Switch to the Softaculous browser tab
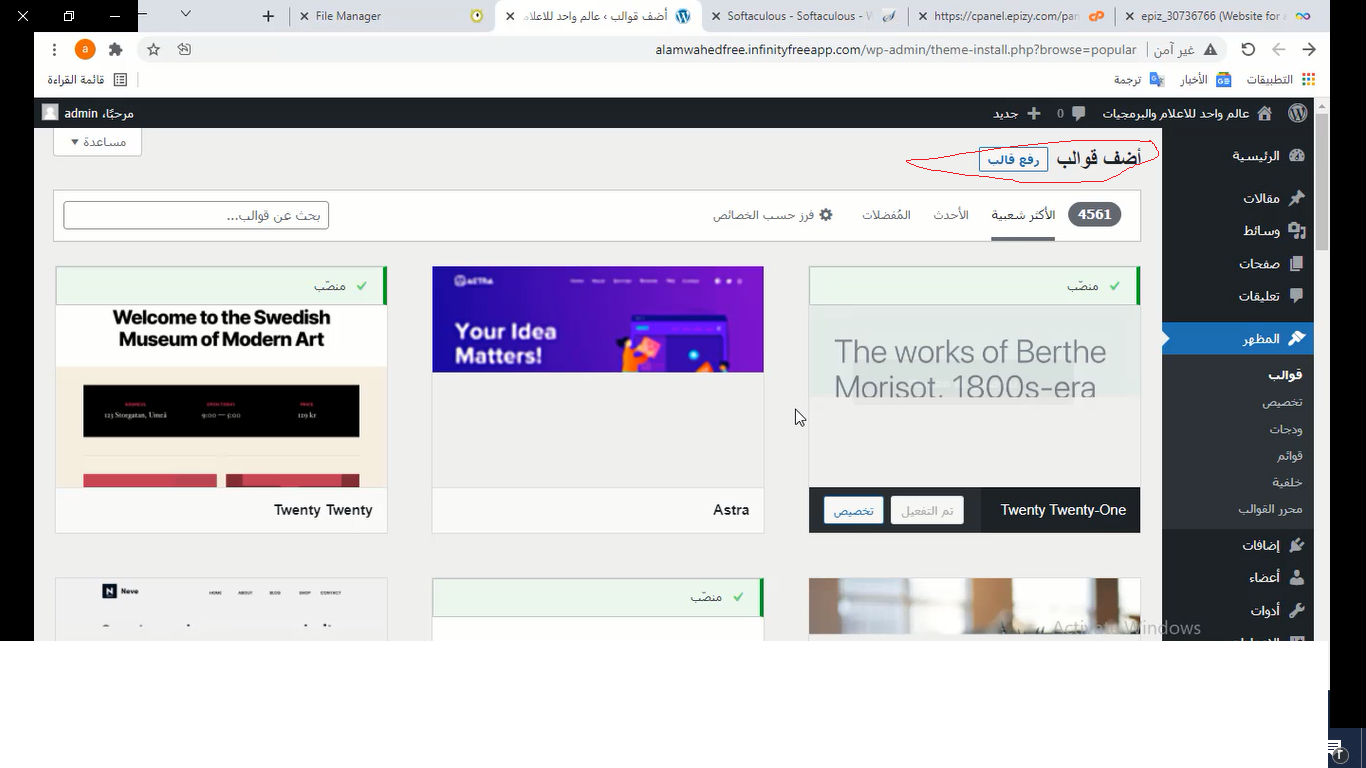 pos(802,16)
